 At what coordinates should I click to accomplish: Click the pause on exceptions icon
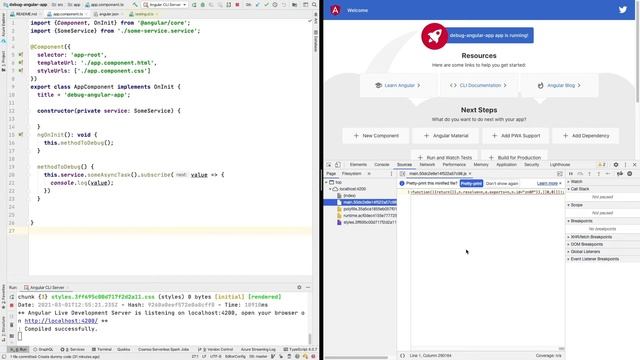point(630,173)
